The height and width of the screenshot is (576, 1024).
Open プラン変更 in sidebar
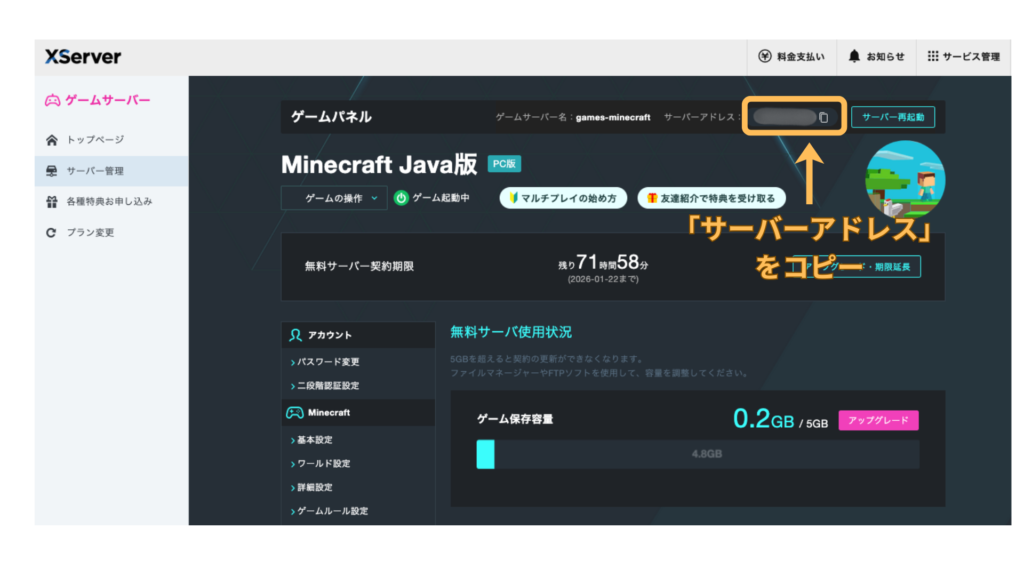pyautogui.click(x=90, y=233)
